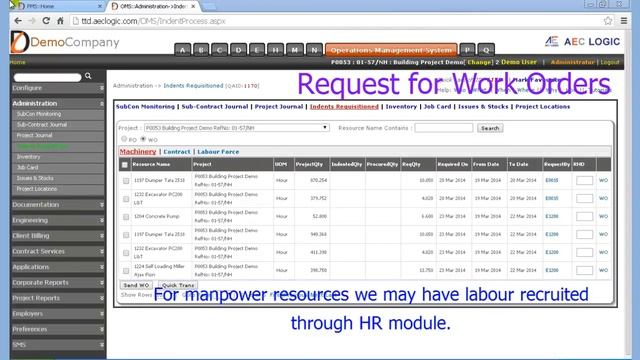Viewport: 640px width, 360px height.
Task: Switch to the Labour Force sub-tab
Action: pos(218,151)
